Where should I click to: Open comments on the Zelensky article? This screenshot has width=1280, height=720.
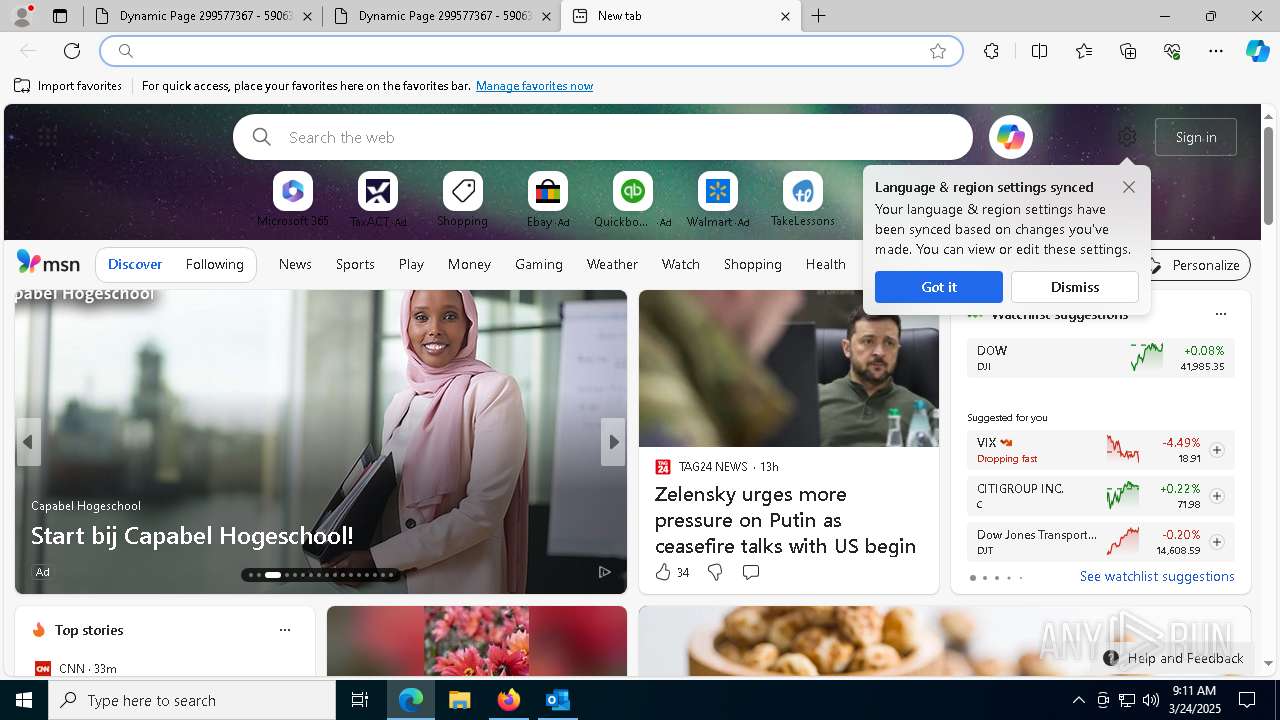751,572
